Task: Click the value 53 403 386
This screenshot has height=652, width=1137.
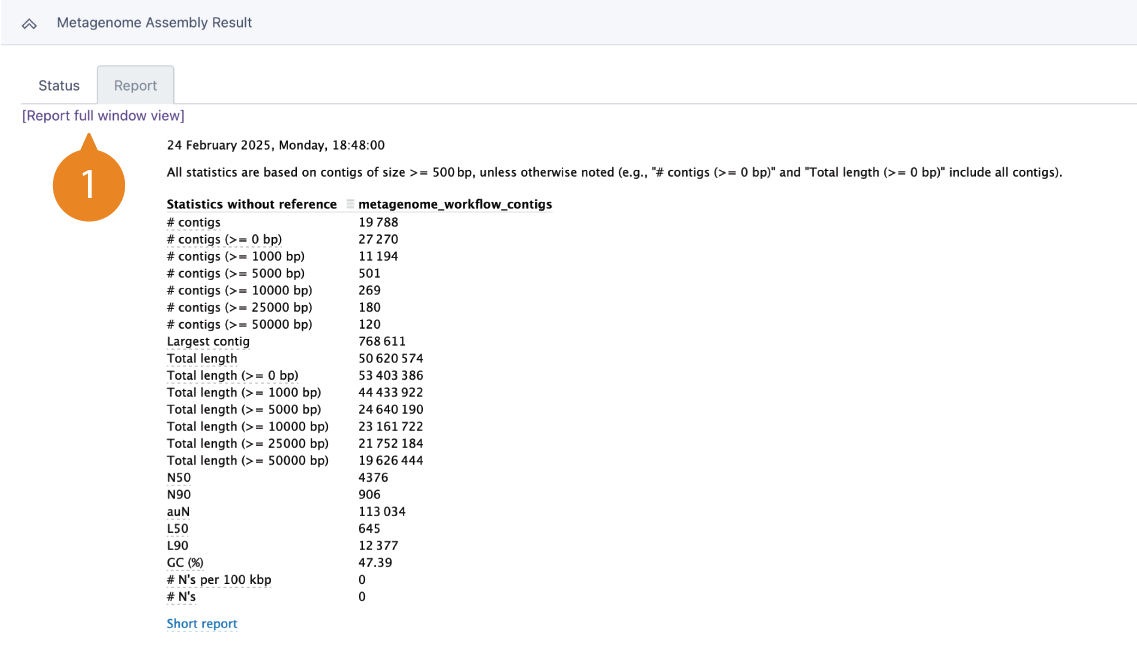Action: (x=391, y=376)
